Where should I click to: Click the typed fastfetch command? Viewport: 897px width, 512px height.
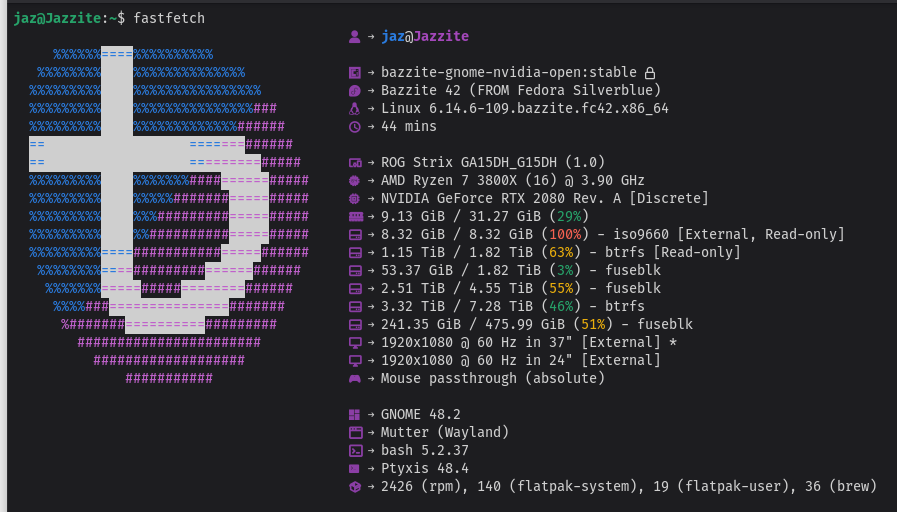click(169, 18)
